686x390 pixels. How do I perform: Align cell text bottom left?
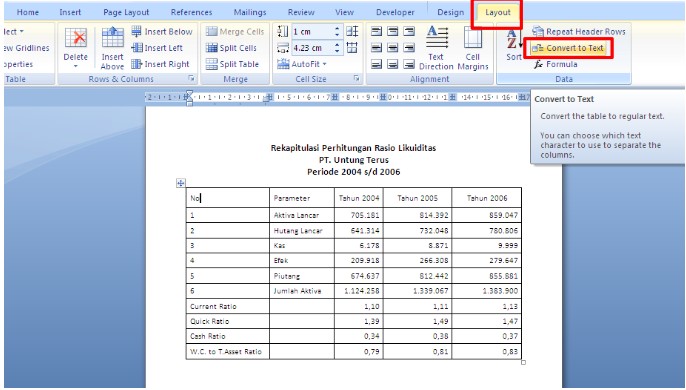point(377,64)
